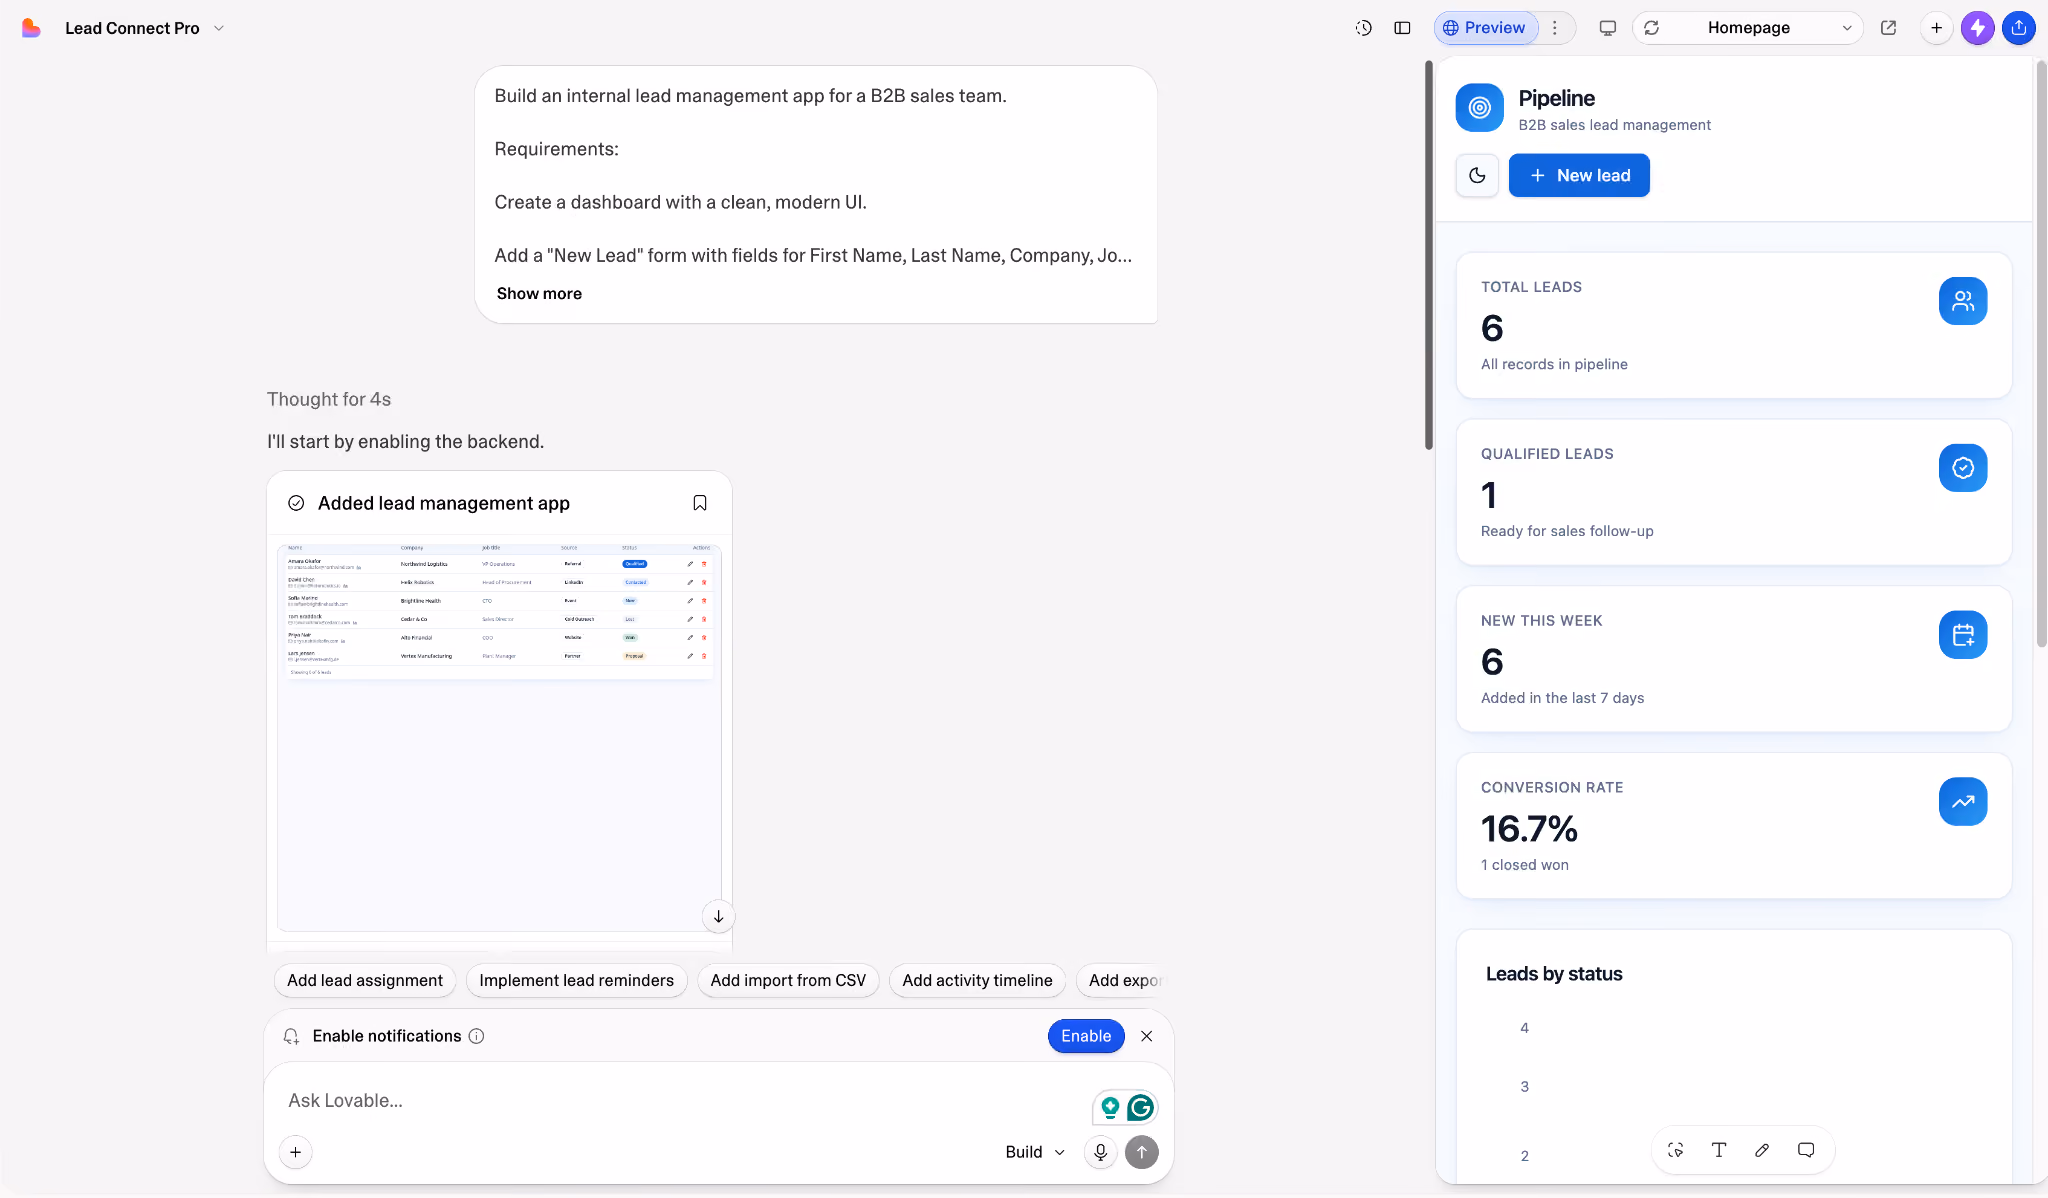Focus the Ask Lovable input field
This screenshot has width=2048, height=1198.
point(680,1100)
